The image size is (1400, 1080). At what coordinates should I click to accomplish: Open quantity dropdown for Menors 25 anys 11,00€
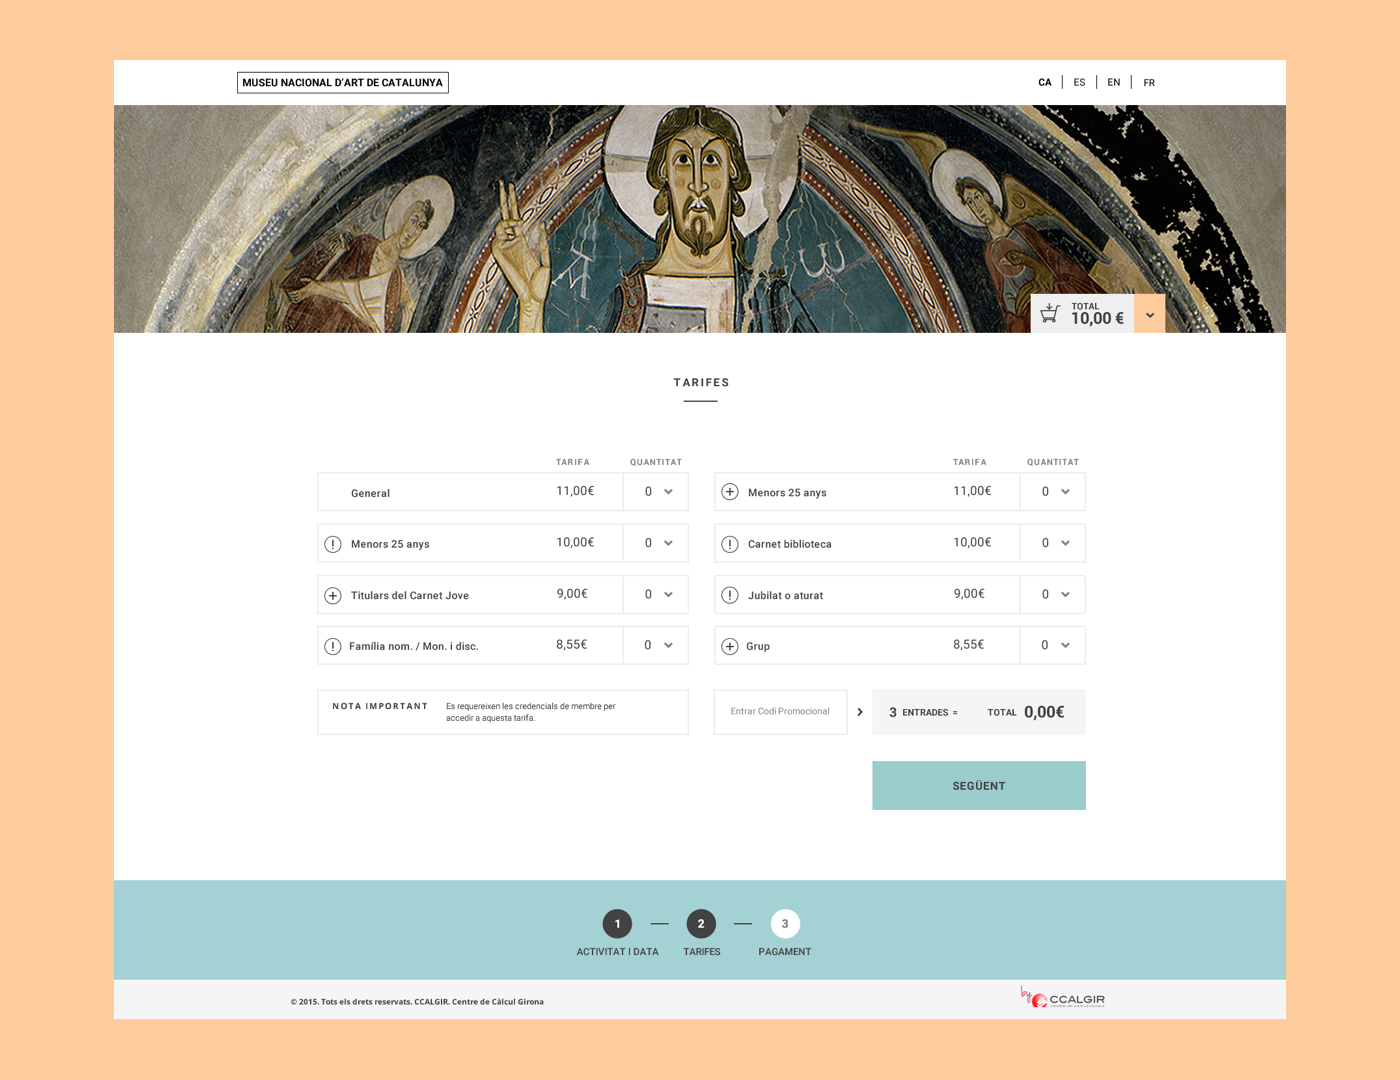[1053, 492]
